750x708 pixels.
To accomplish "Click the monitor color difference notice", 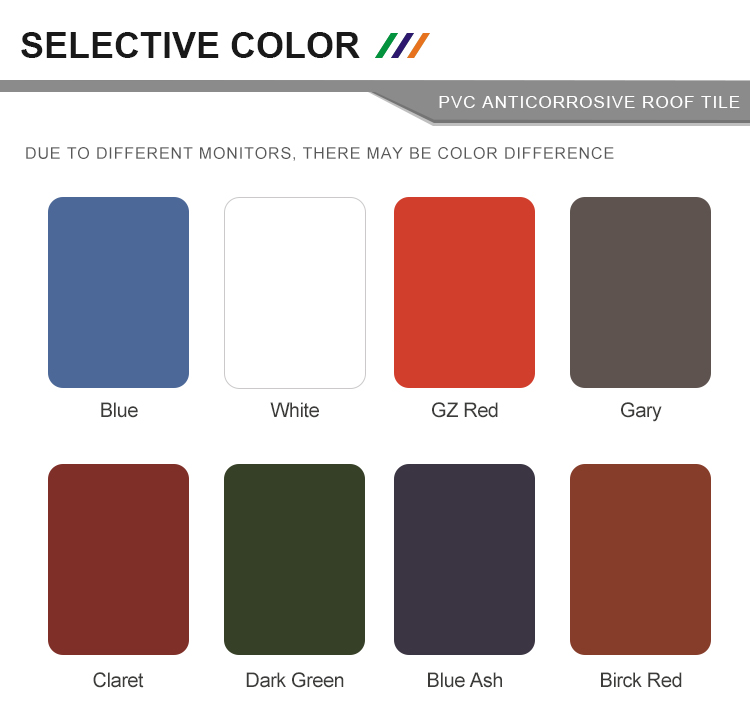I will [319, 153].
